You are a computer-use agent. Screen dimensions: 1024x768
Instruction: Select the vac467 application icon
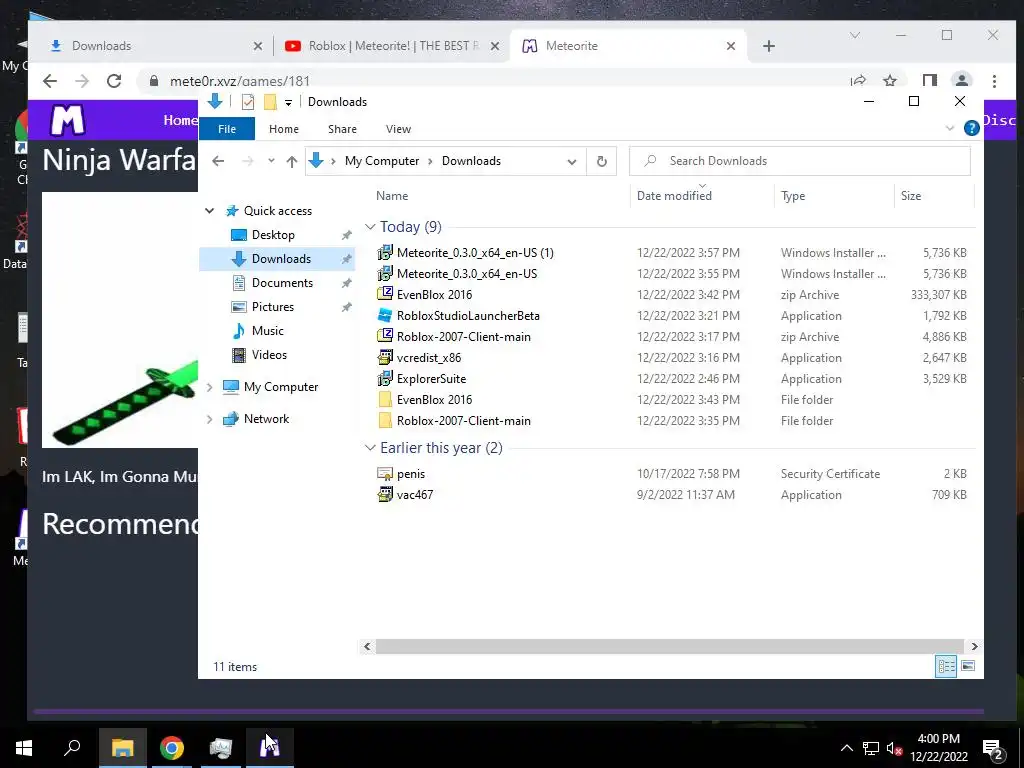click(385, 494)
